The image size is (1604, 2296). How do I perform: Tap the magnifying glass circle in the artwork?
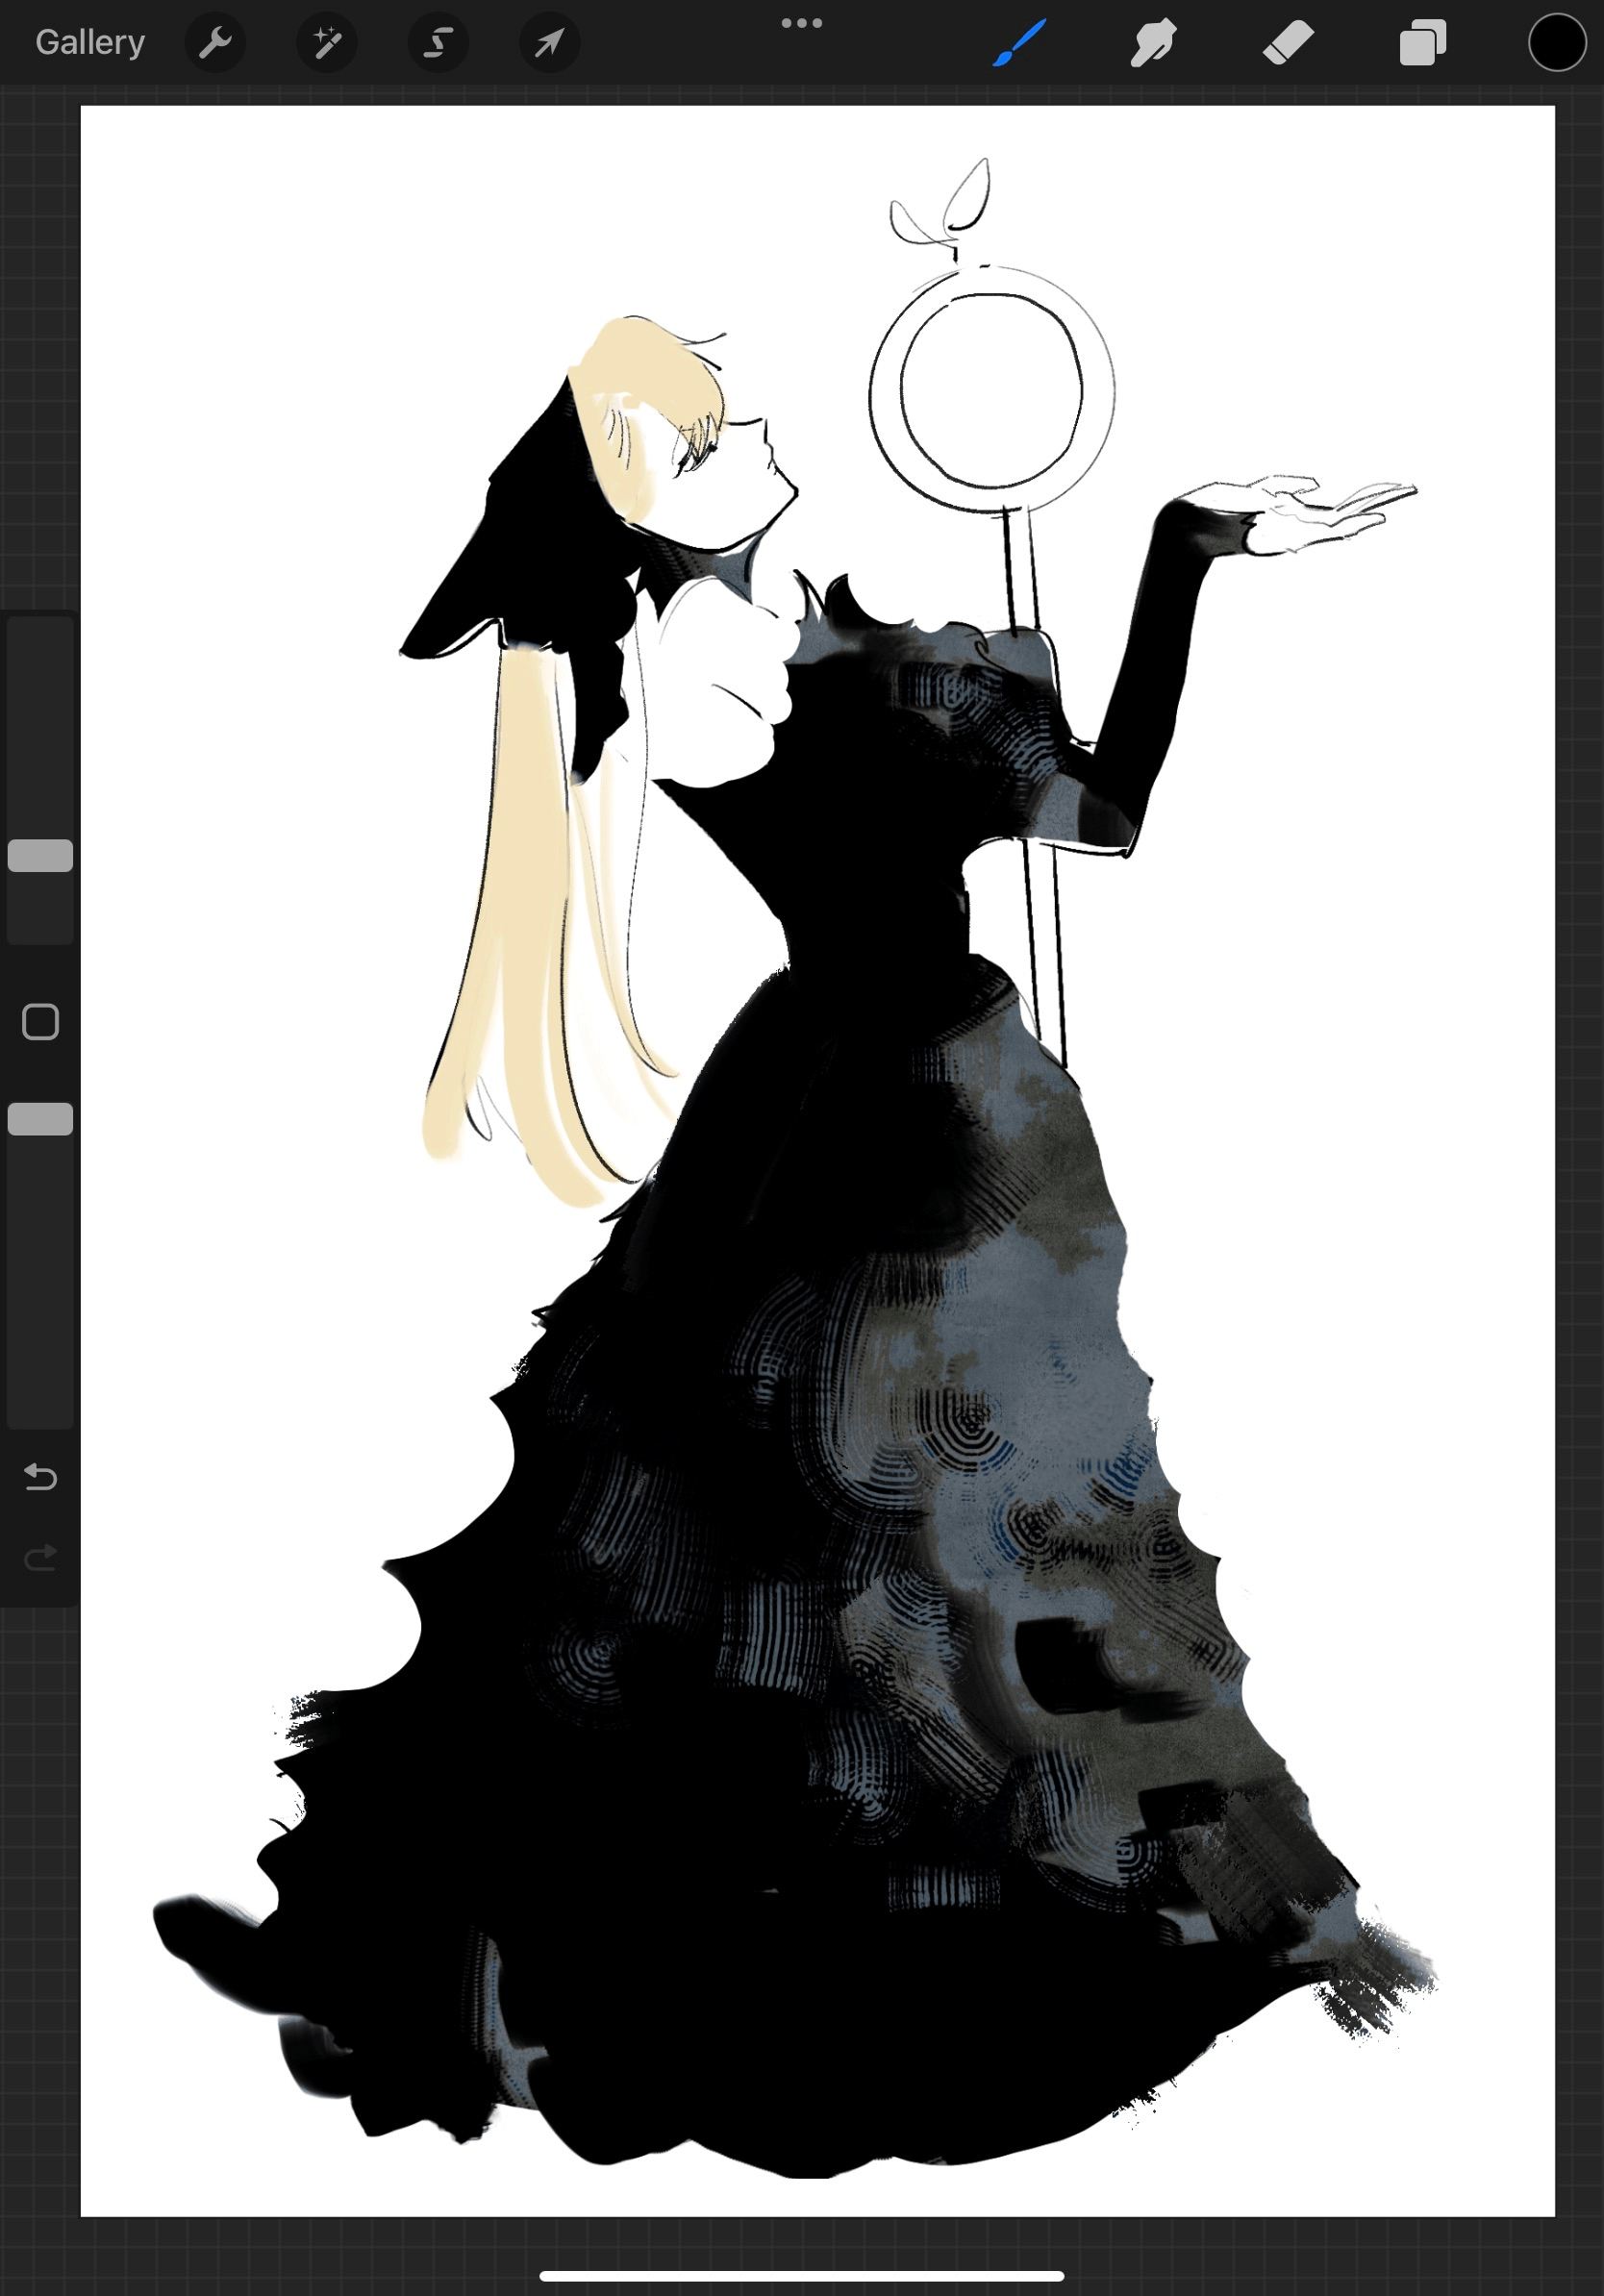(x=991, y=390)
